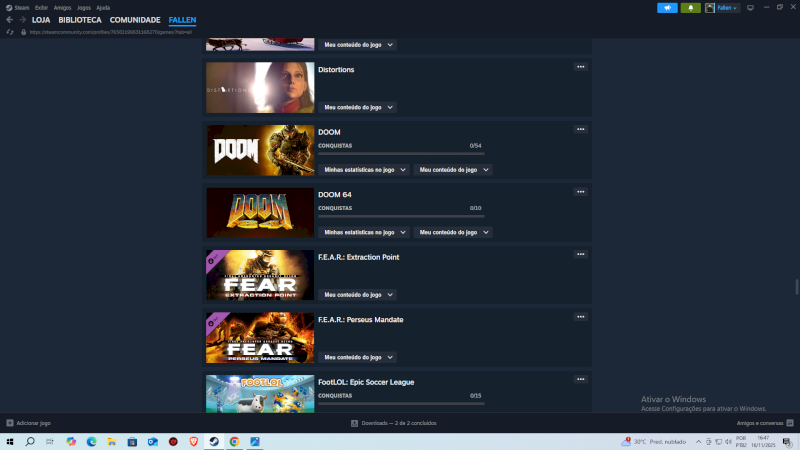Click the Adicionar jogo button
Screen dimensions: 800x450
(29, 423)
